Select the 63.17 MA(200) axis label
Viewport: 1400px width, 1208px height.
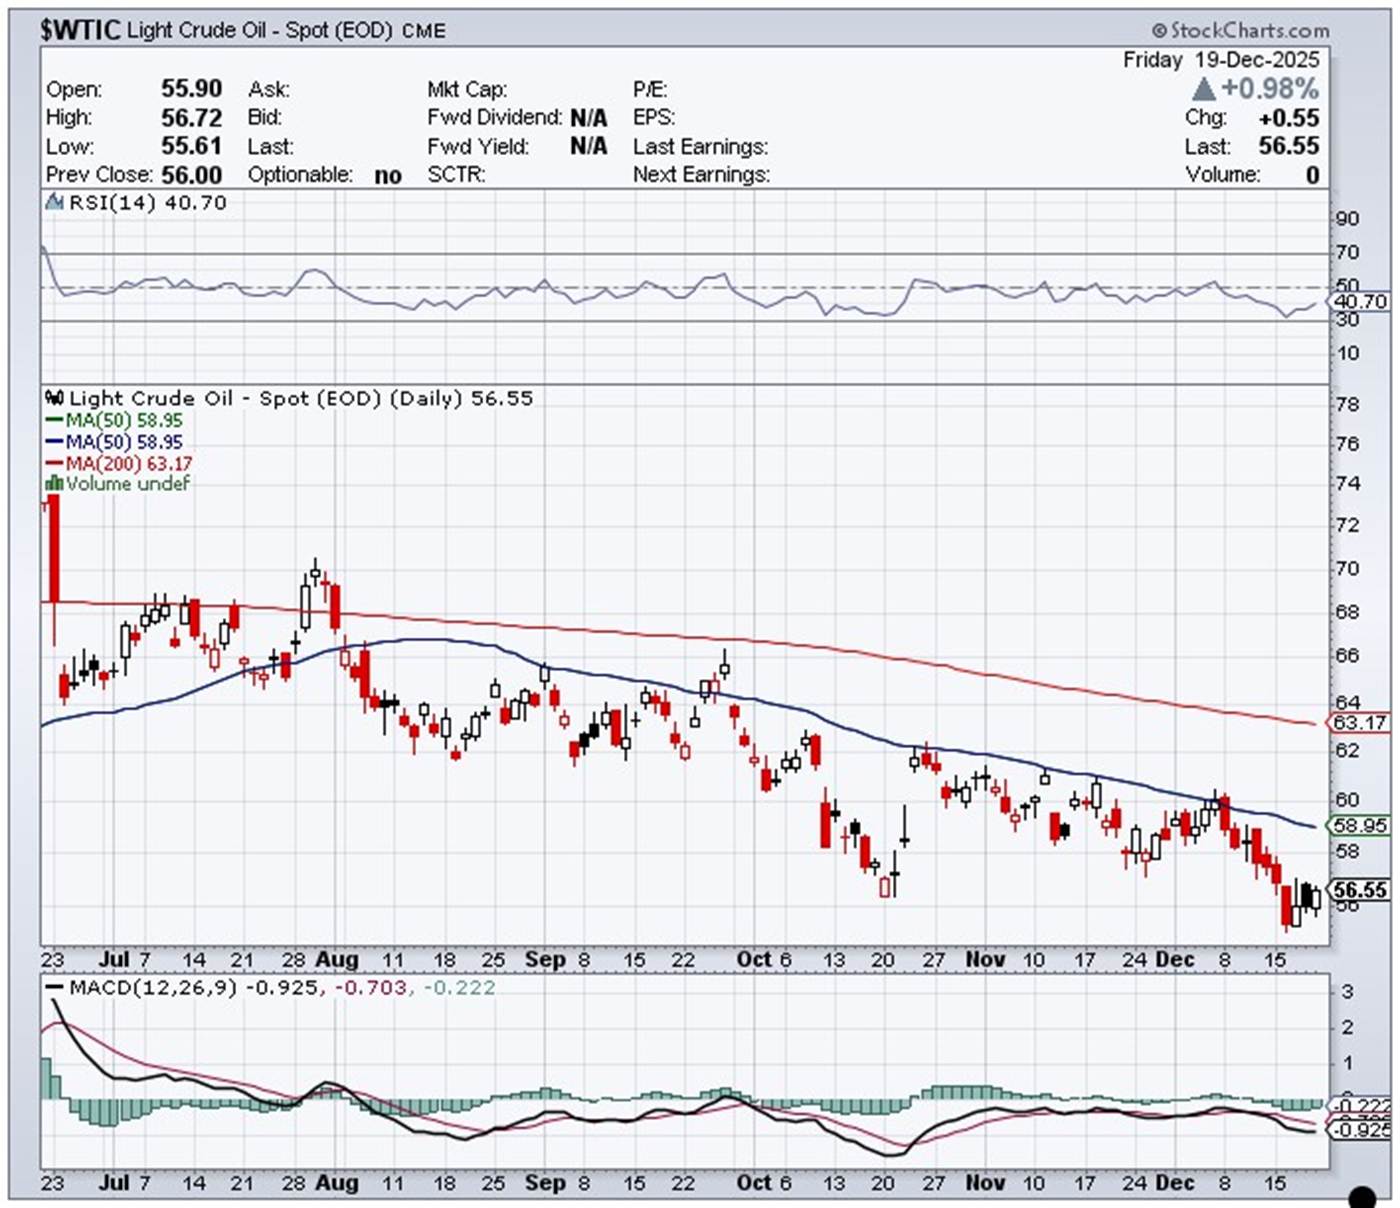[1360, 722]
